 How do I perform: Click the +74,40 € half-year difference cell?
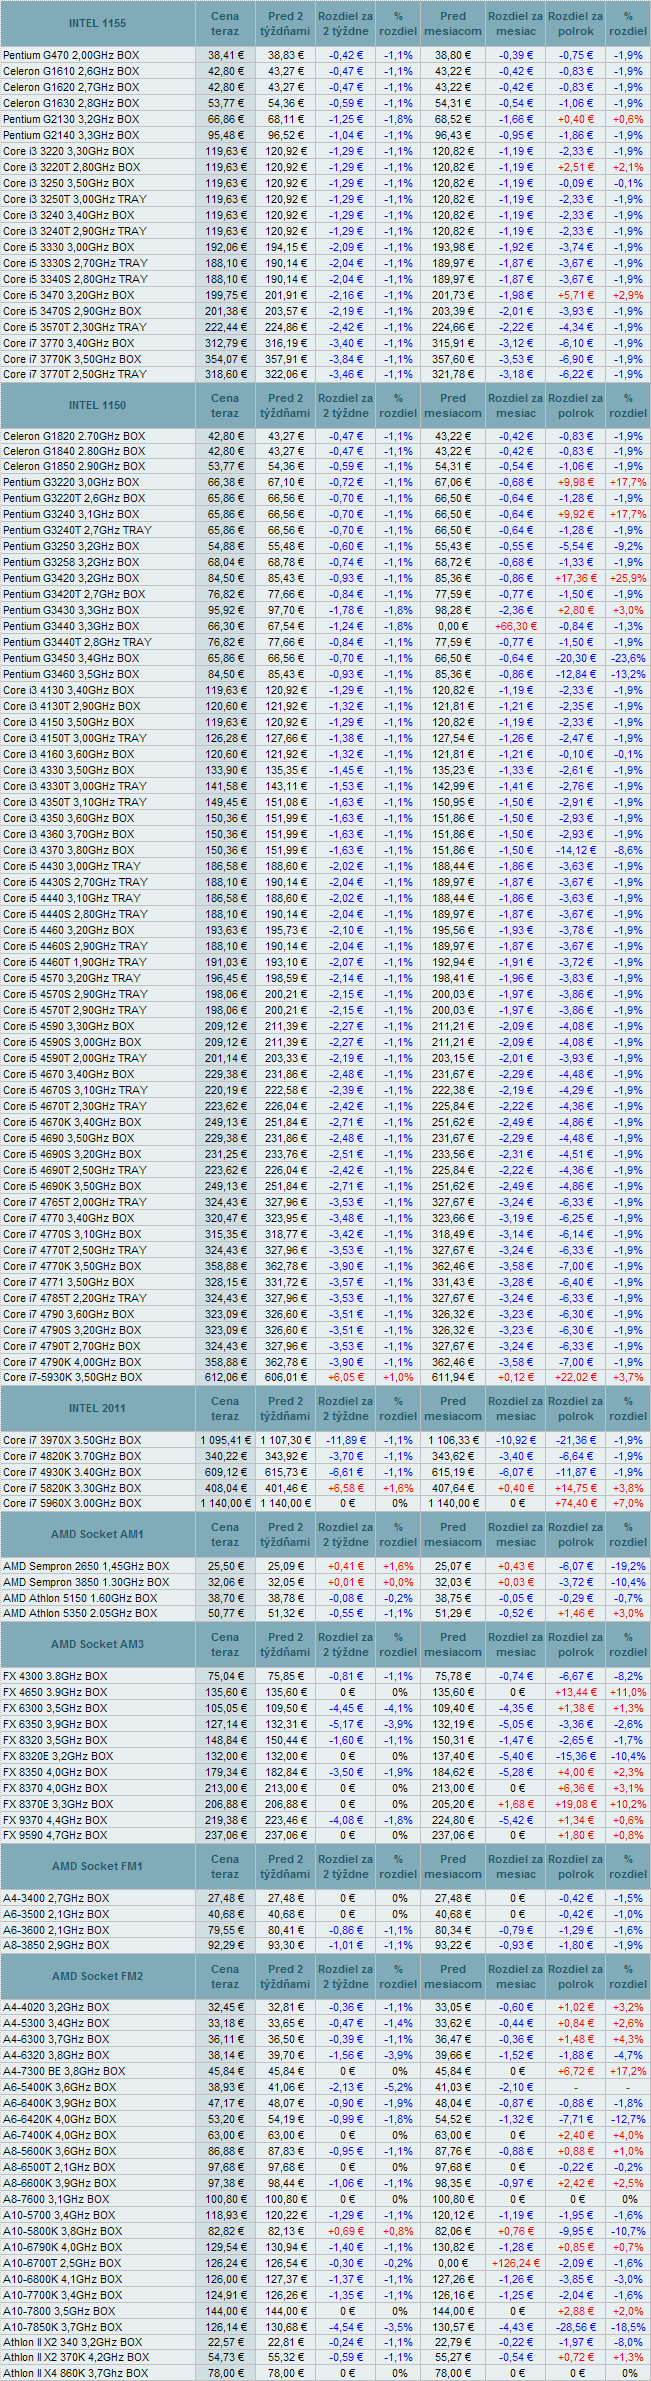coord(576,1503)
